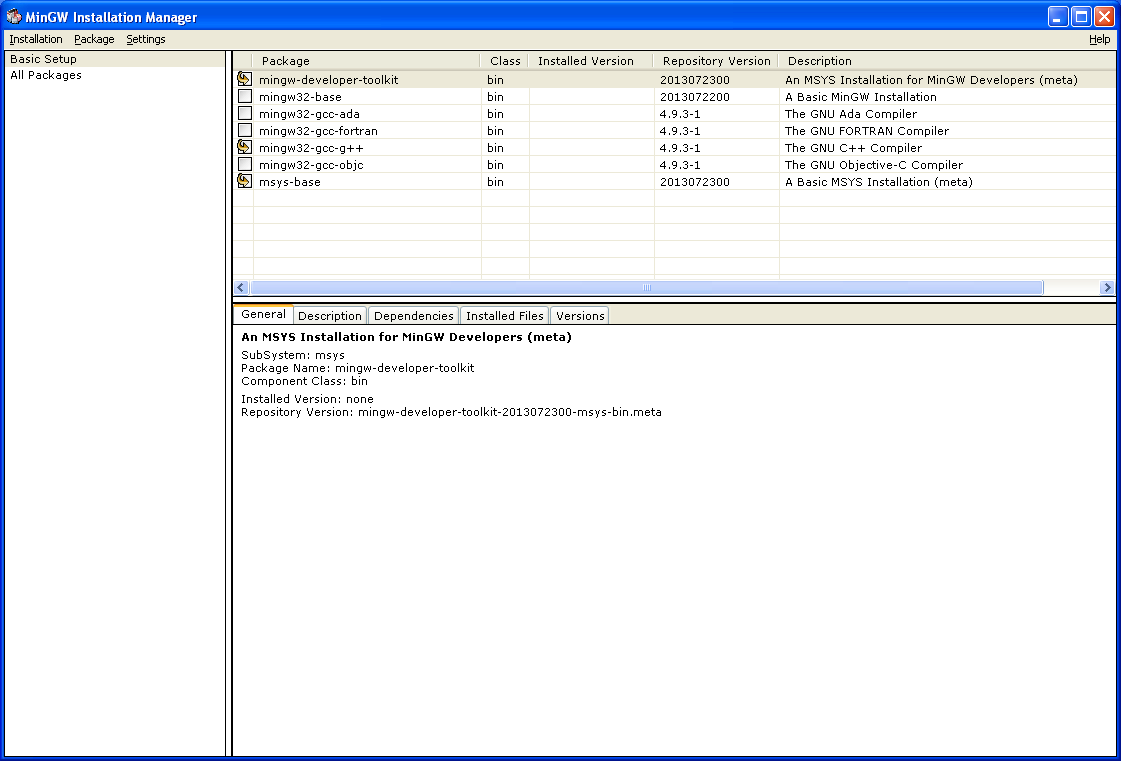1121x761 pixels.
Task: Open the Installation menu
Action: coord(36,39)
